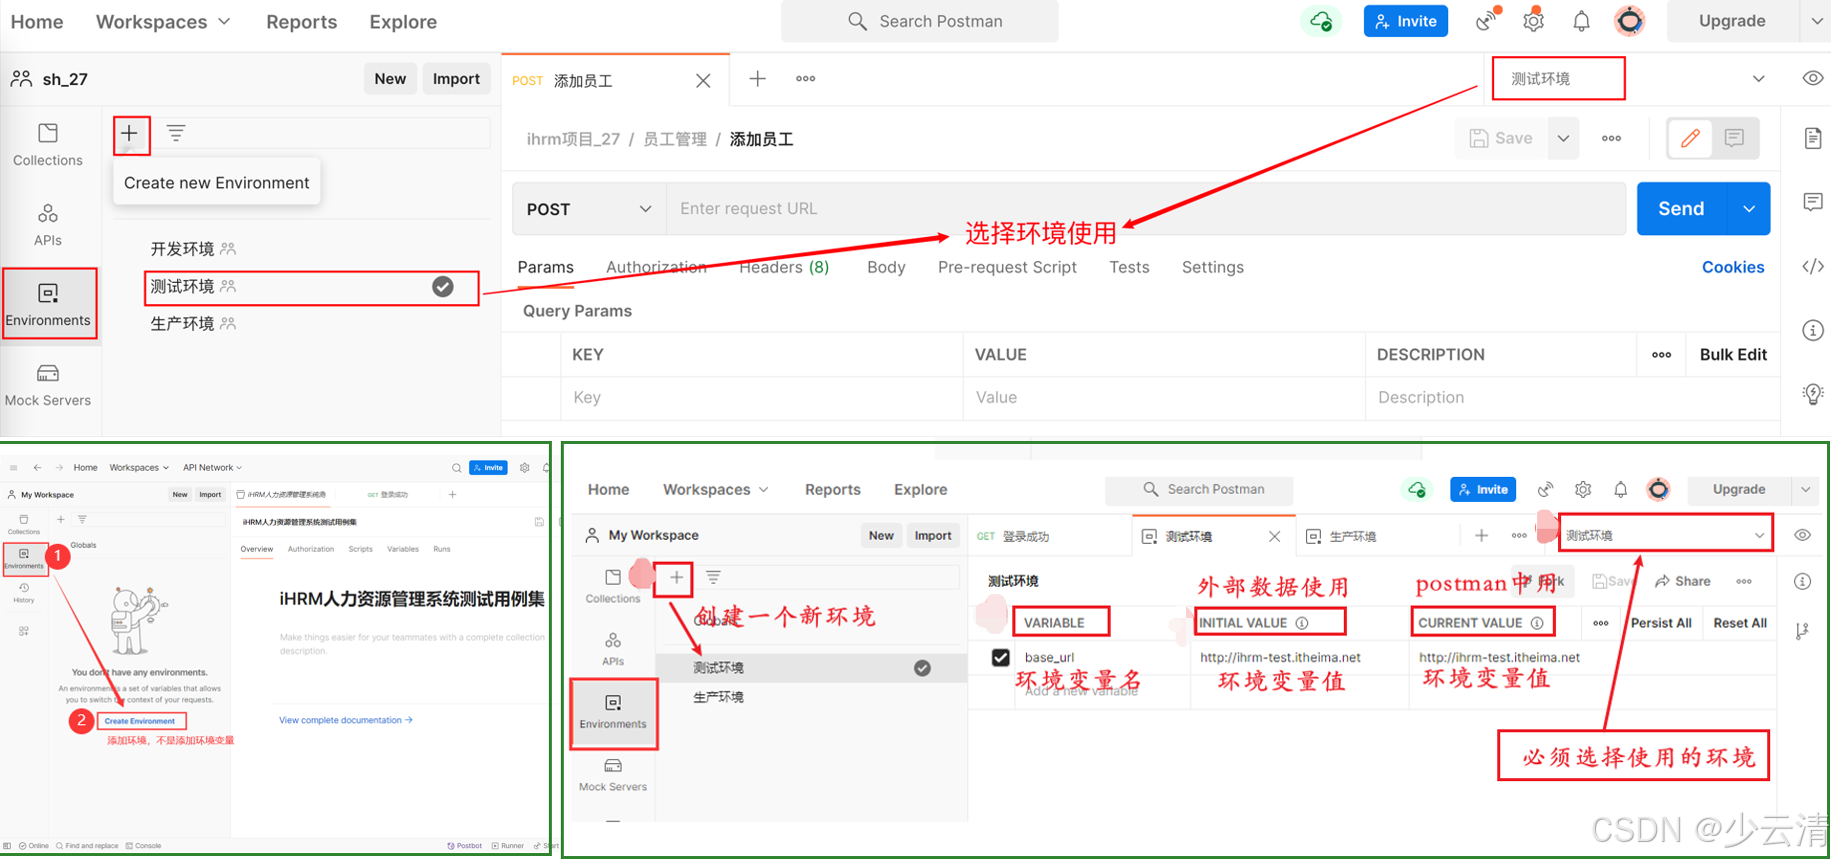1834x862 pixels.
Task: Toggle eye icon in bottom-right window
Action: point(1802,535)
